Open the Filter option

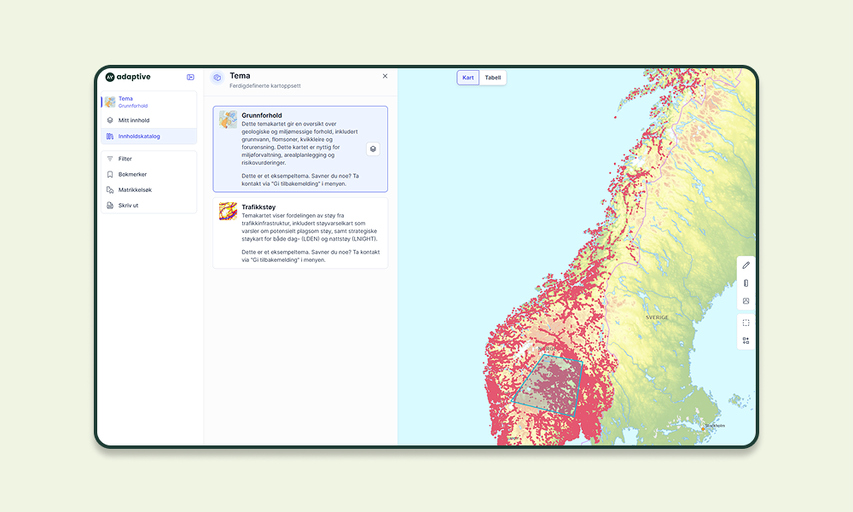point(125,159)
